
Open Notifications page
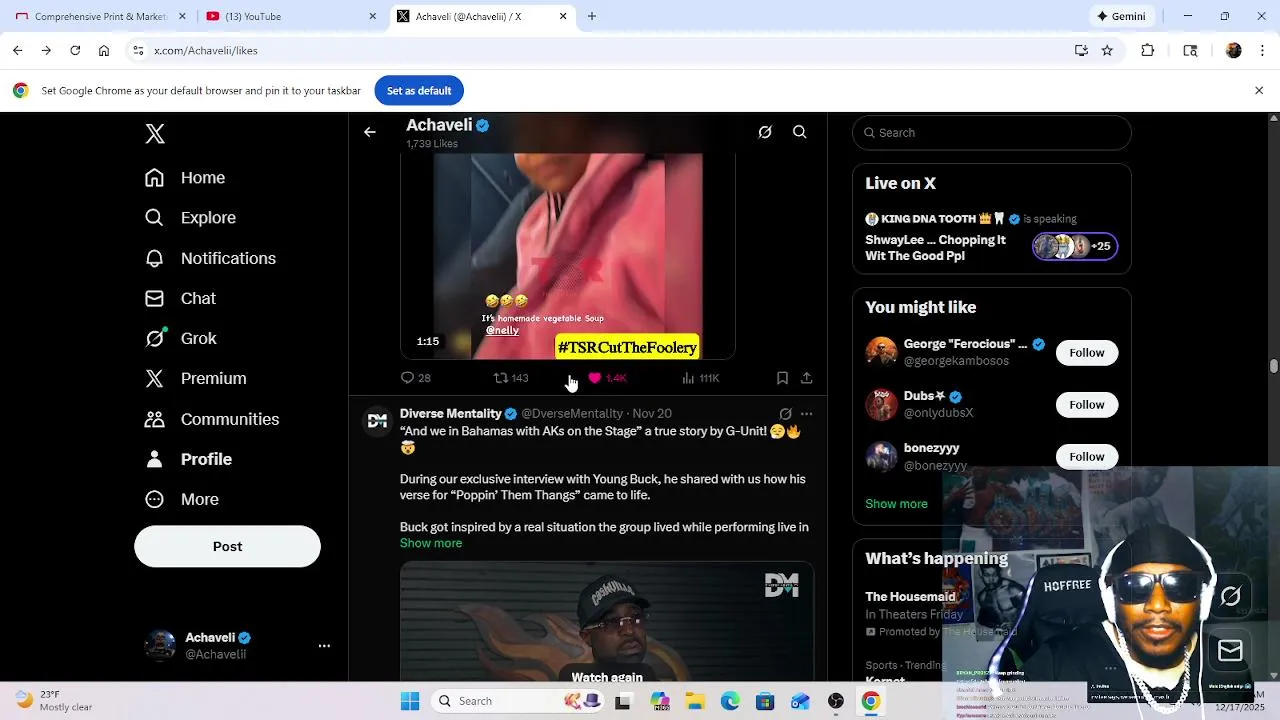click(210, 258)
